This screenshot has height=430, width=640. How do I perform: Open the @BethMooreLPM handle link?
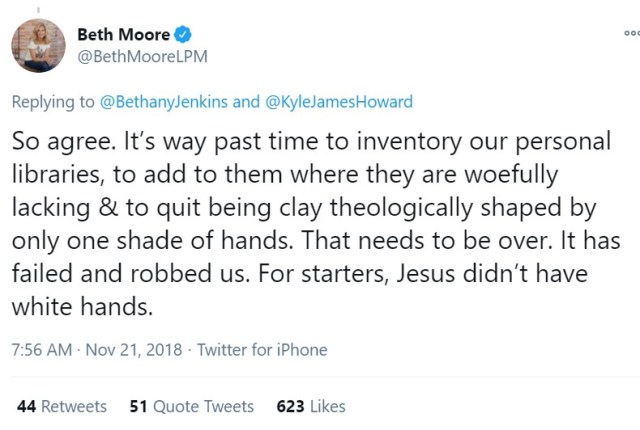tap(142, 56)
